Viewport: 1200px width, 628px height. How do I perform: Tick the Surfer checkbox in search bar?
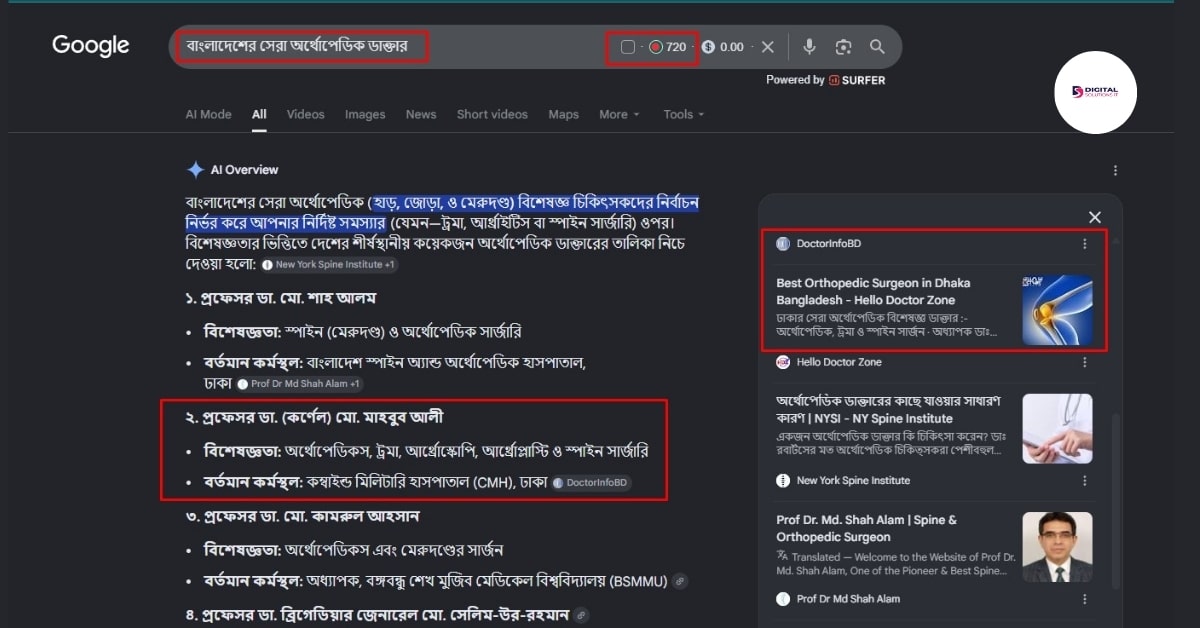click(x=627, y=47)
